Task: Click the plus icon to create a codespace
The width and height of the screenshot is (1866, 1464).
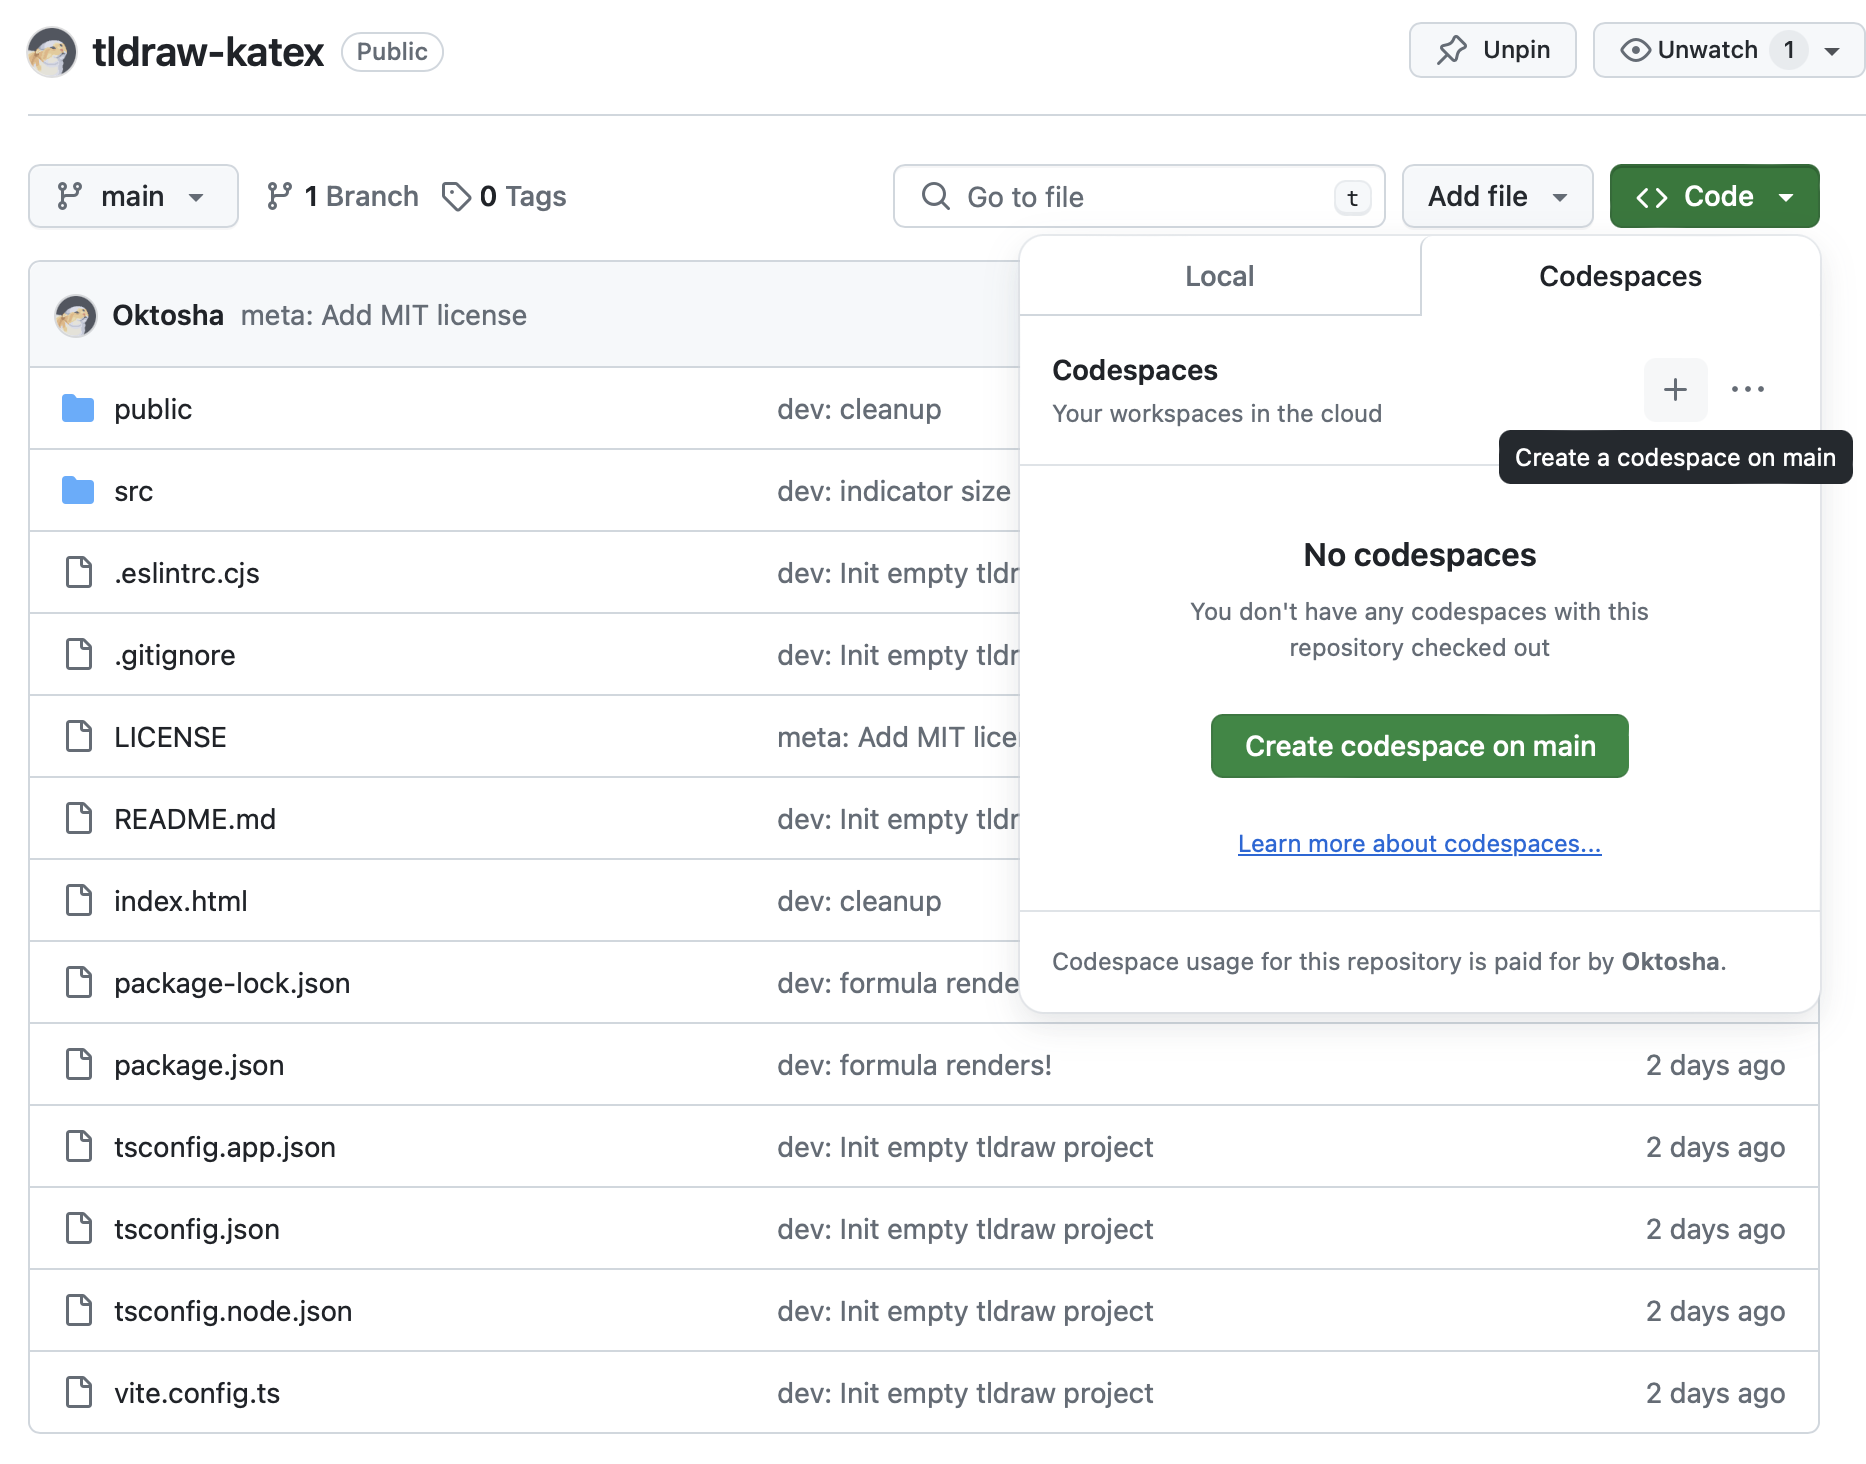Action: (x=1676, y=389)
